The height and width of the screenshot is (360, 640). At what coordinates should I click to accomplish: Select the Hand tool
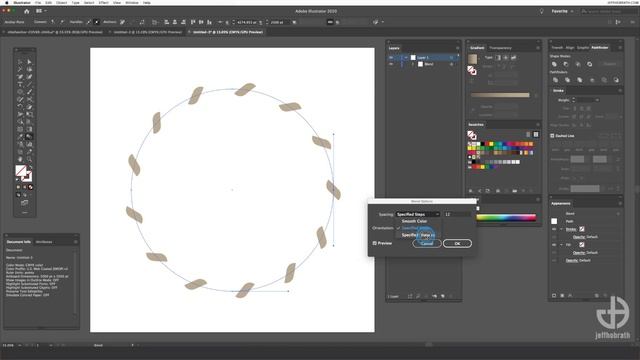pyautogui.click(x=20, y=159)
